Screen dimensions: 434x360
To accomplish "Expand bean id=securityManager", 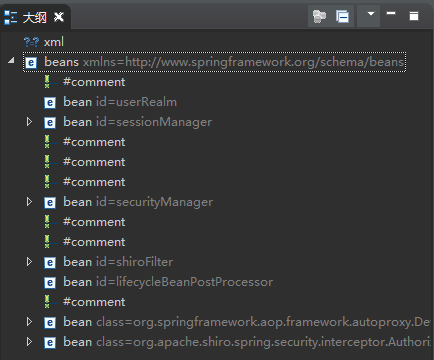I will pyautogui.click(x=29, y=202).
